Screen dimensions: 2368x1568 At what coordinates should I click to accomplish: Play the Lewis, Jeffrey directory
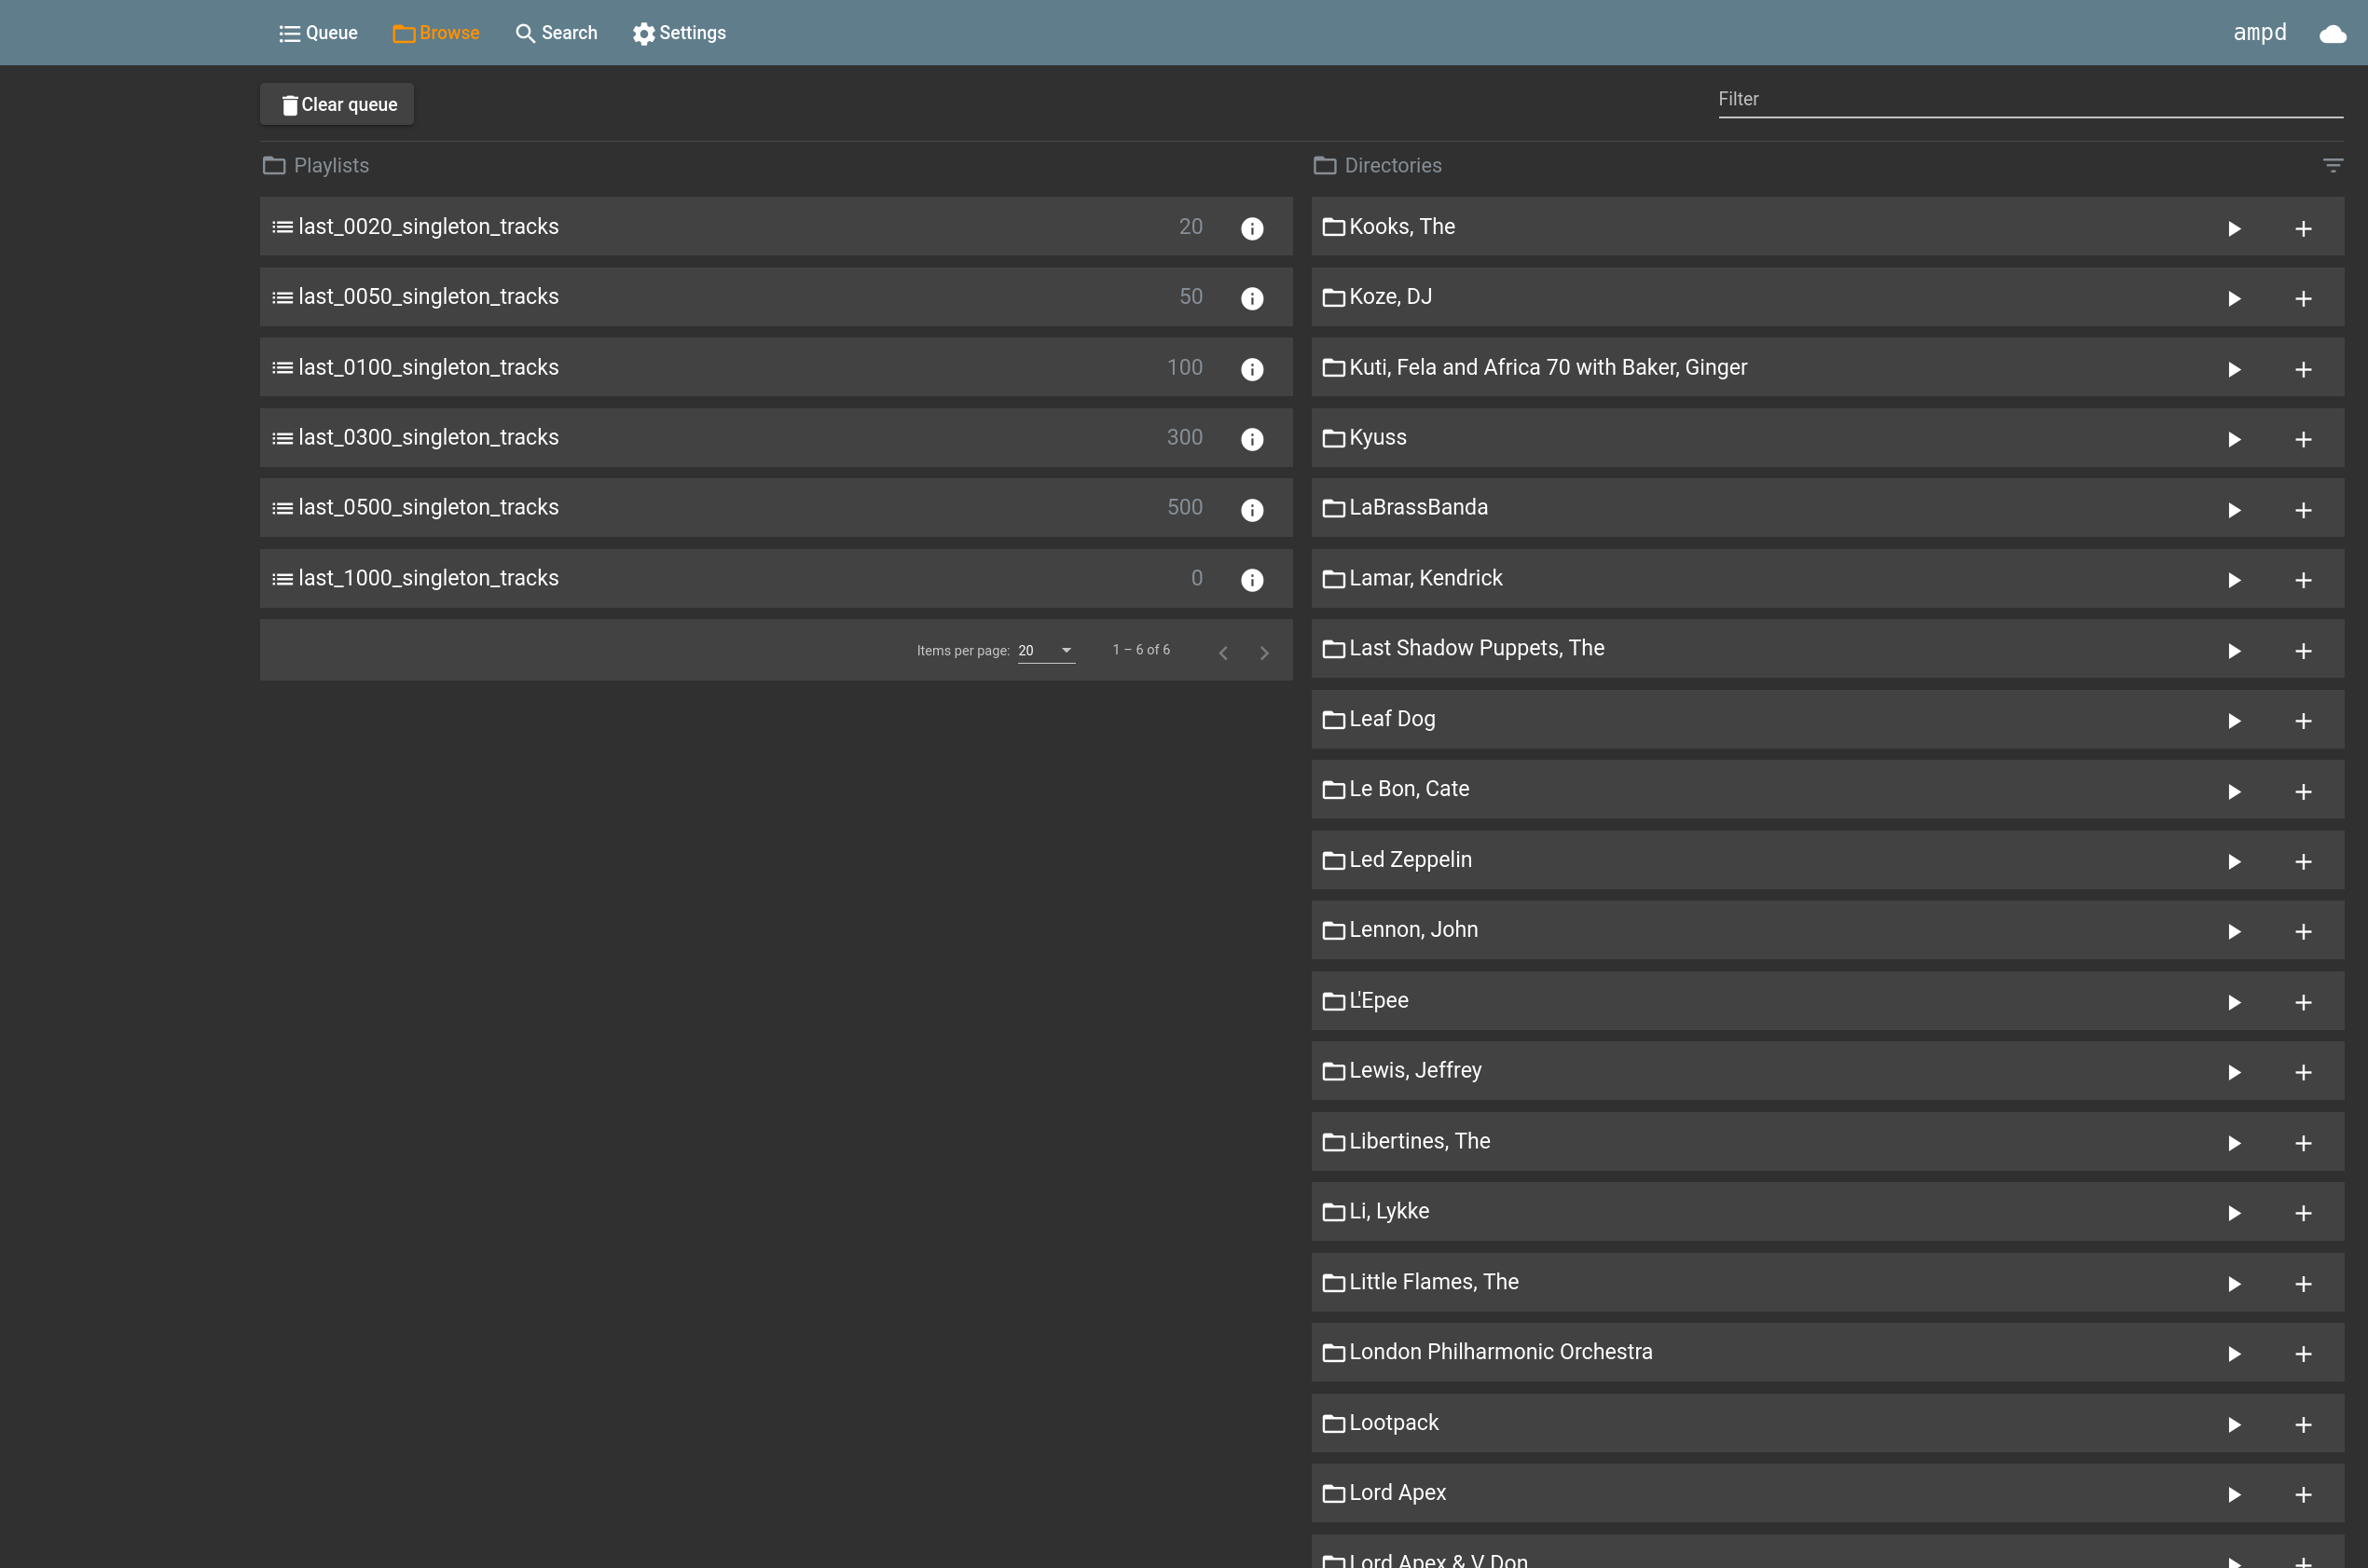coord(2234,1072)
